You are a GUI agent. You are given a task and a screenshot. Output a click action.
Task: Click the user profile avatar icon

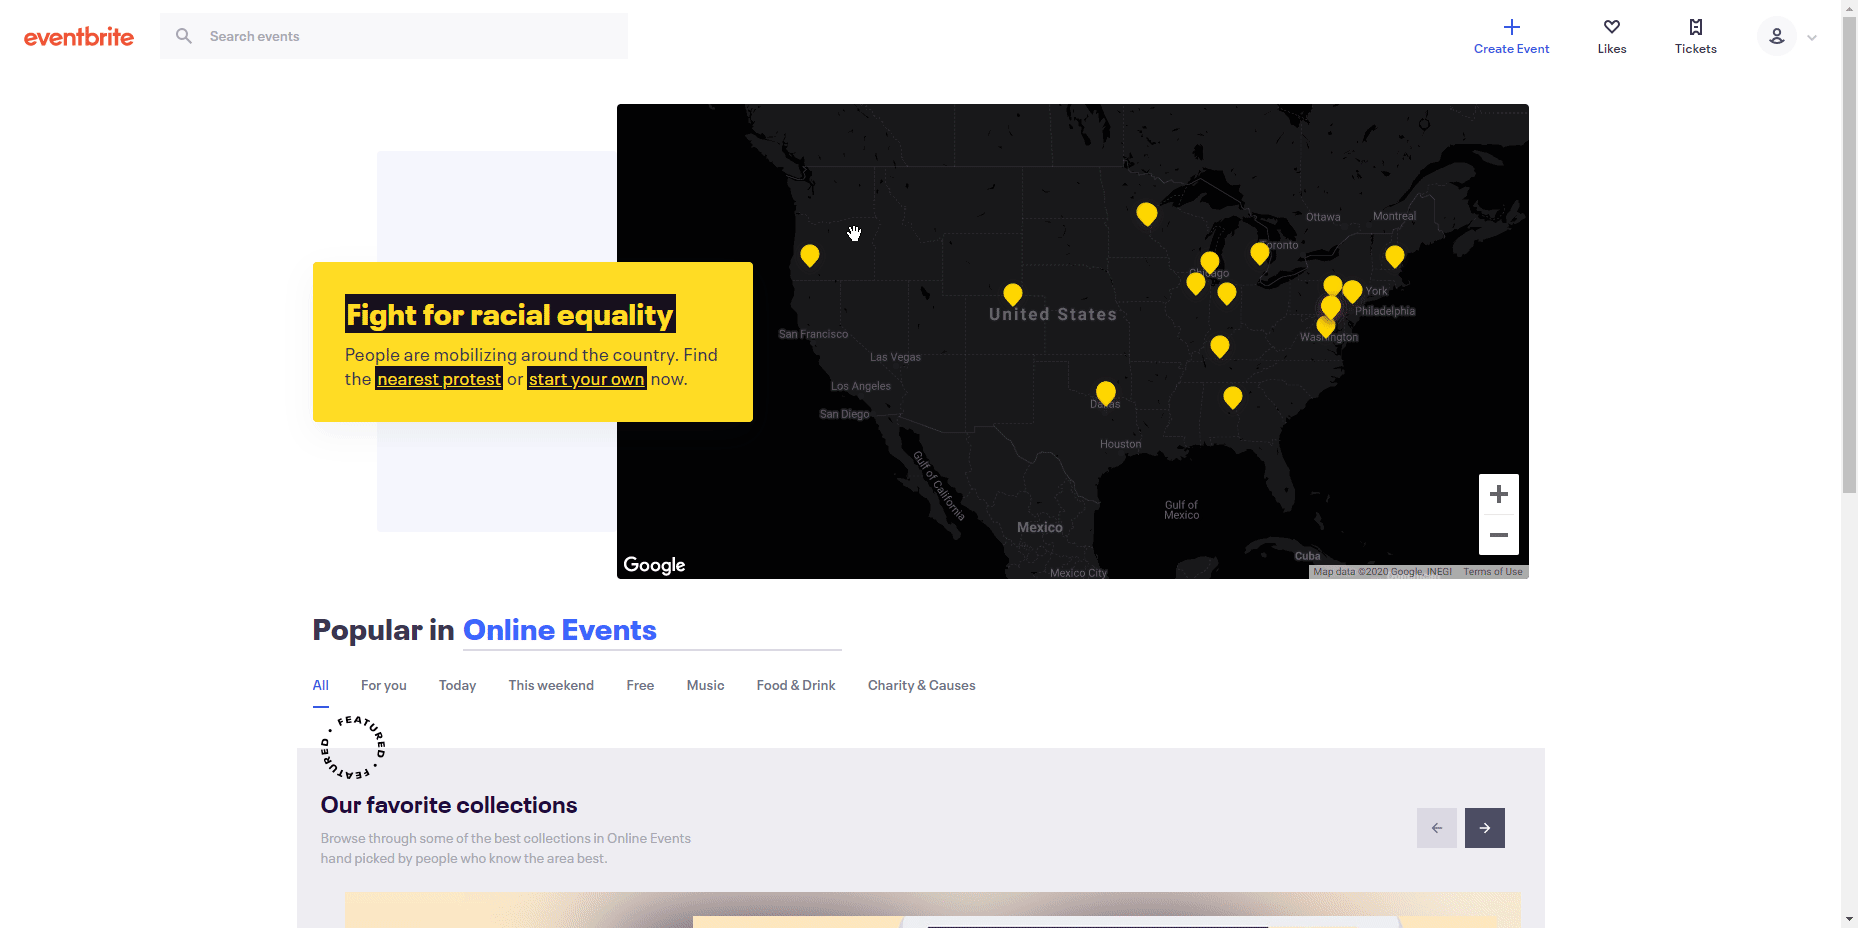[x=1776, y=37]
